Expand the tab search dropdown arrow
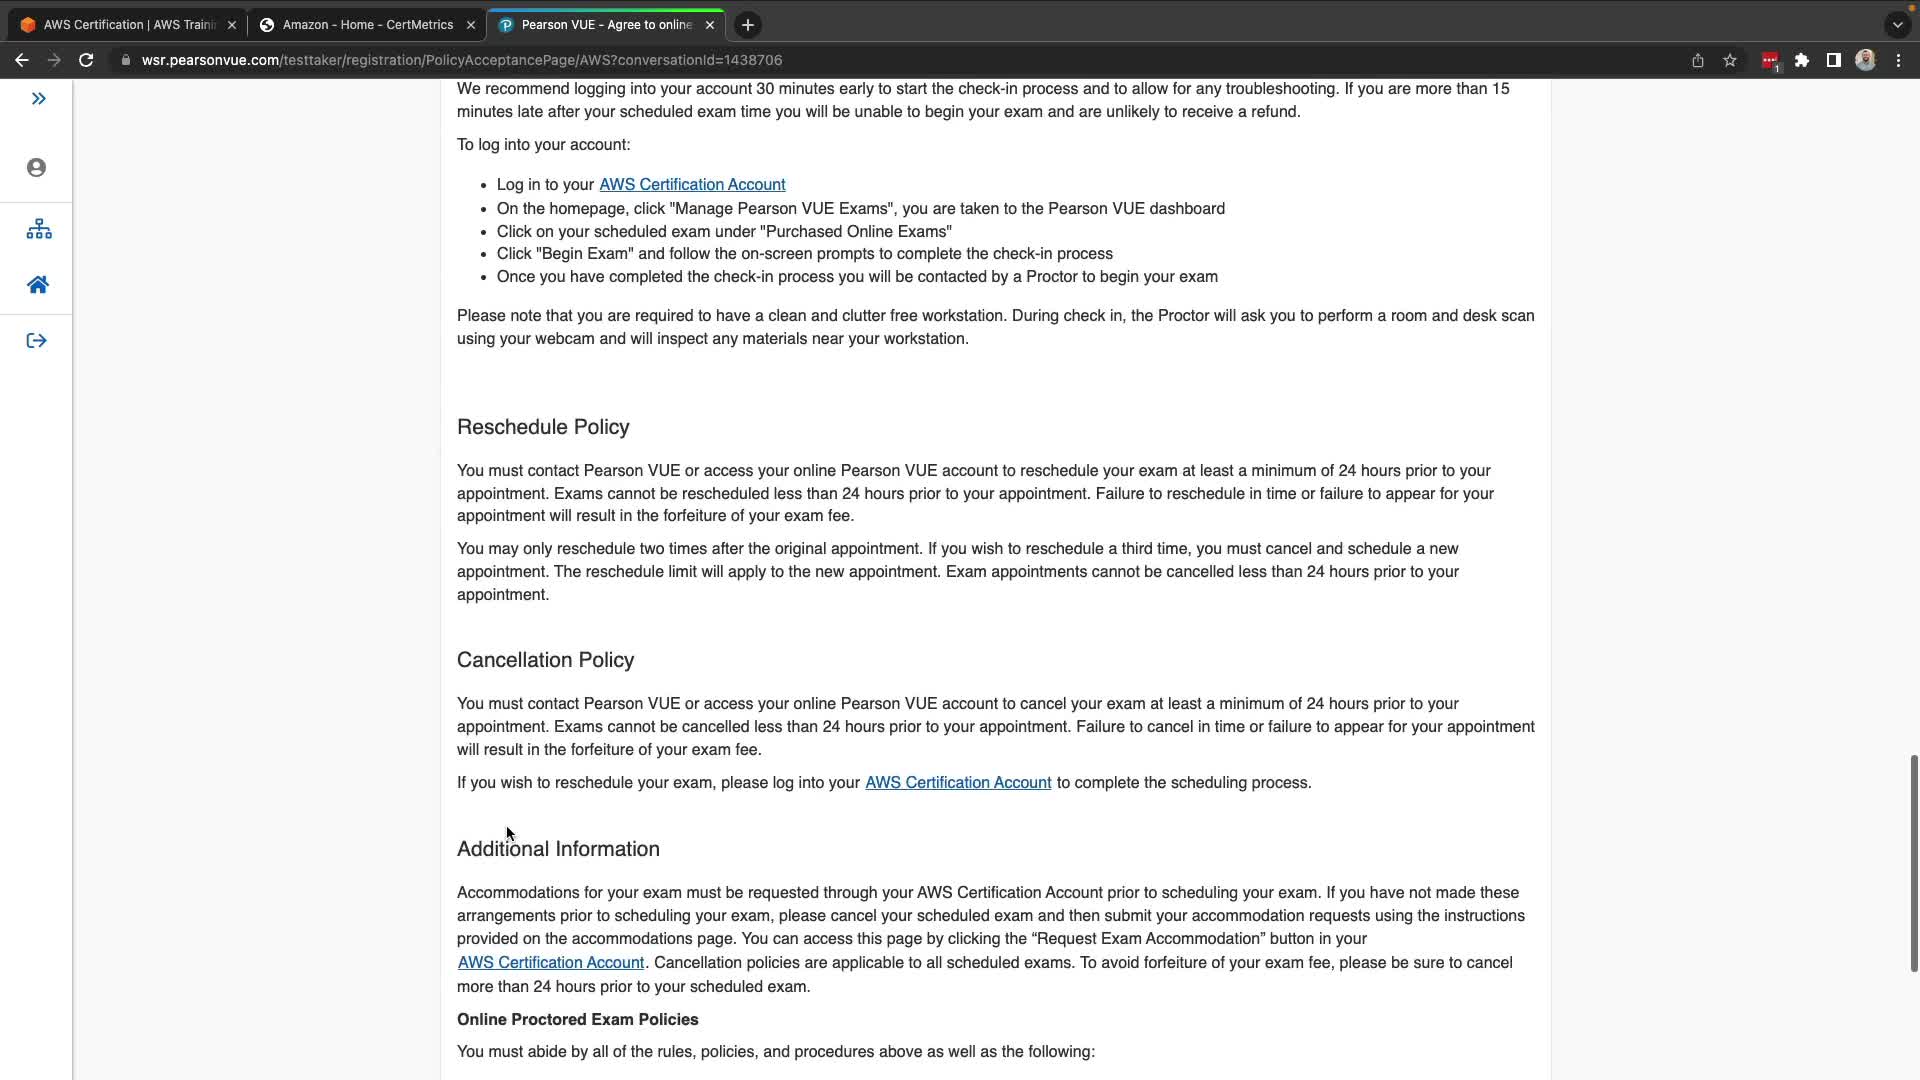The image size is (1920, 1080). 1897,25
